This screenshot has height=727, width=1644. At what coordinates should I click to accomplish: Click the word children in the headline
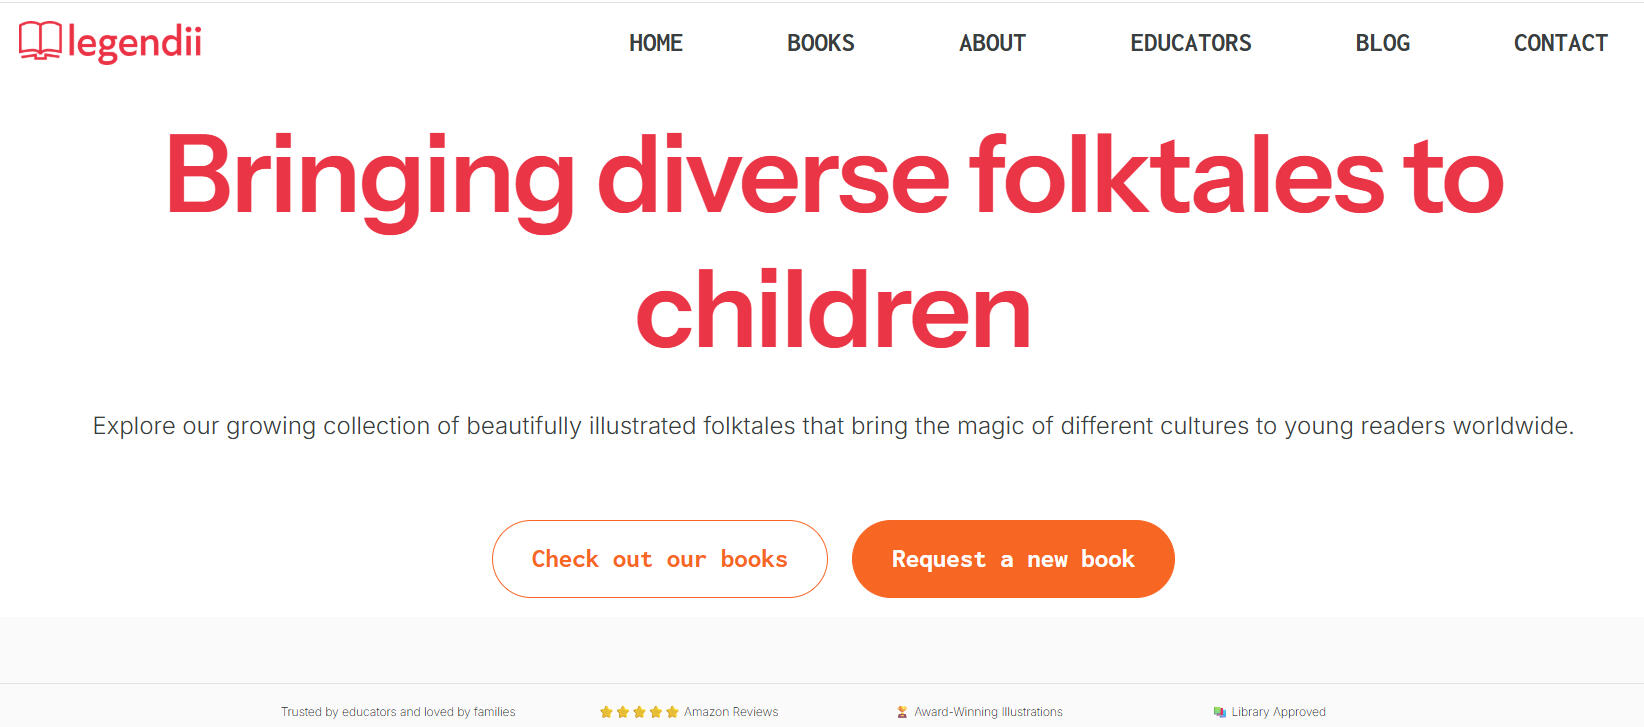point(833,312)
